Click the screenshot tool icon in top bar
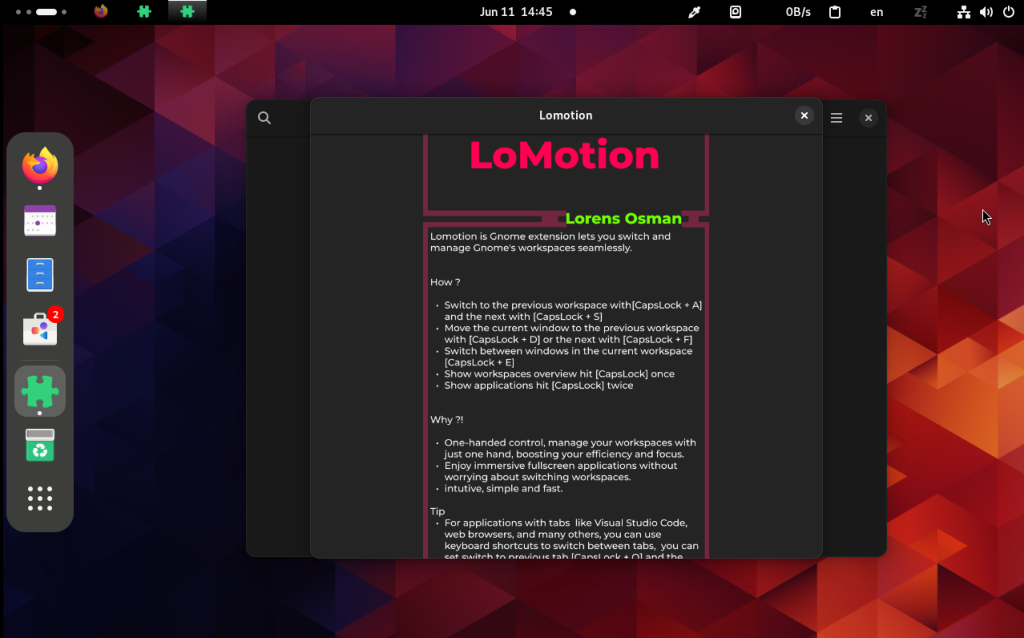 tap(735, 12)
